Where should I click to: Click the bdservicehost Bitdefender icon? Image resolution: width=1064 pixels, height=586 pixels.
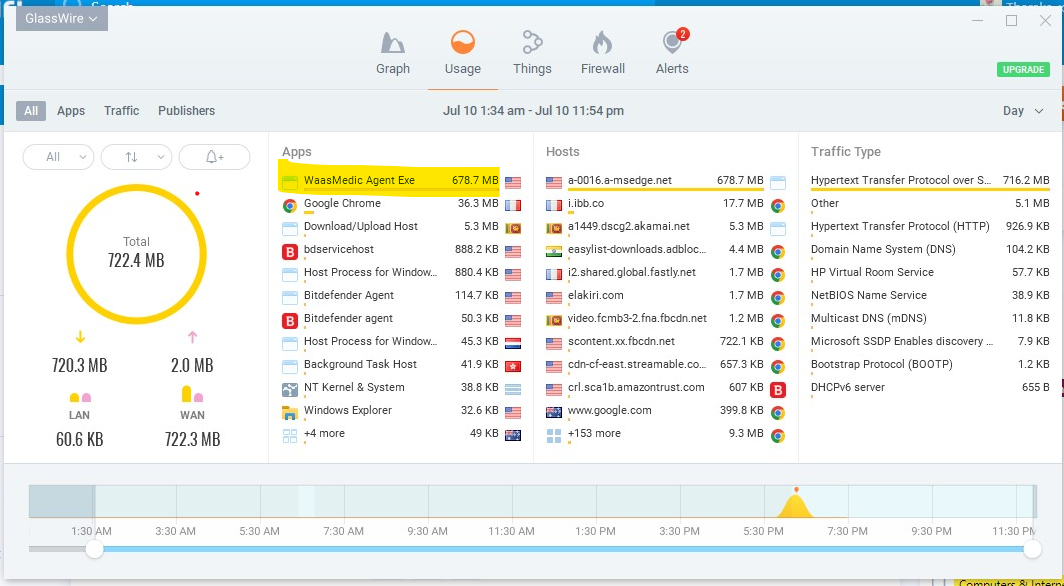(290, 250)
